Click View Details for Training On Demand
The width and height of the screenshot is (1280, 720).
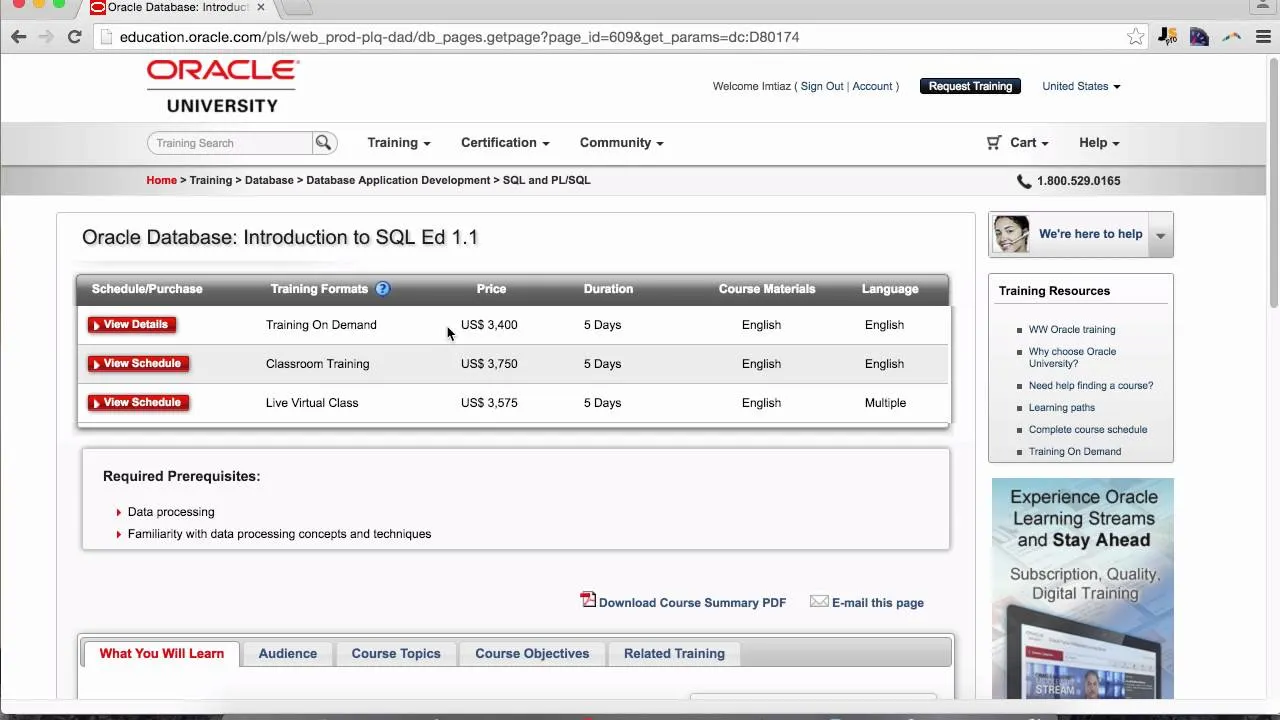[132, 325]
